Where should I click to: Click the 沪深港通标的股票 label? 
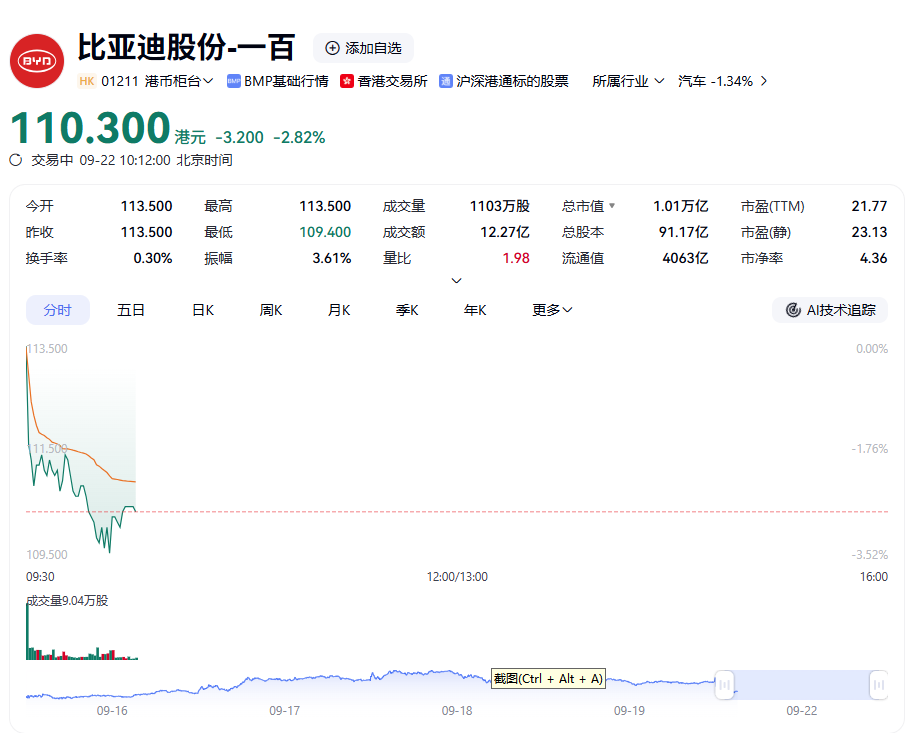512,81
